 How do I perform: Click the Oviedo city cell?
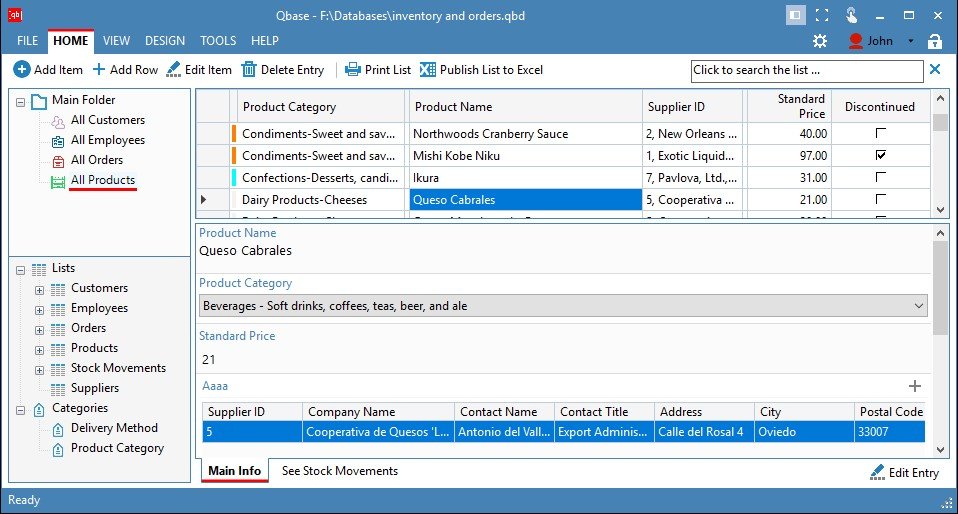(x=804, y=431)
